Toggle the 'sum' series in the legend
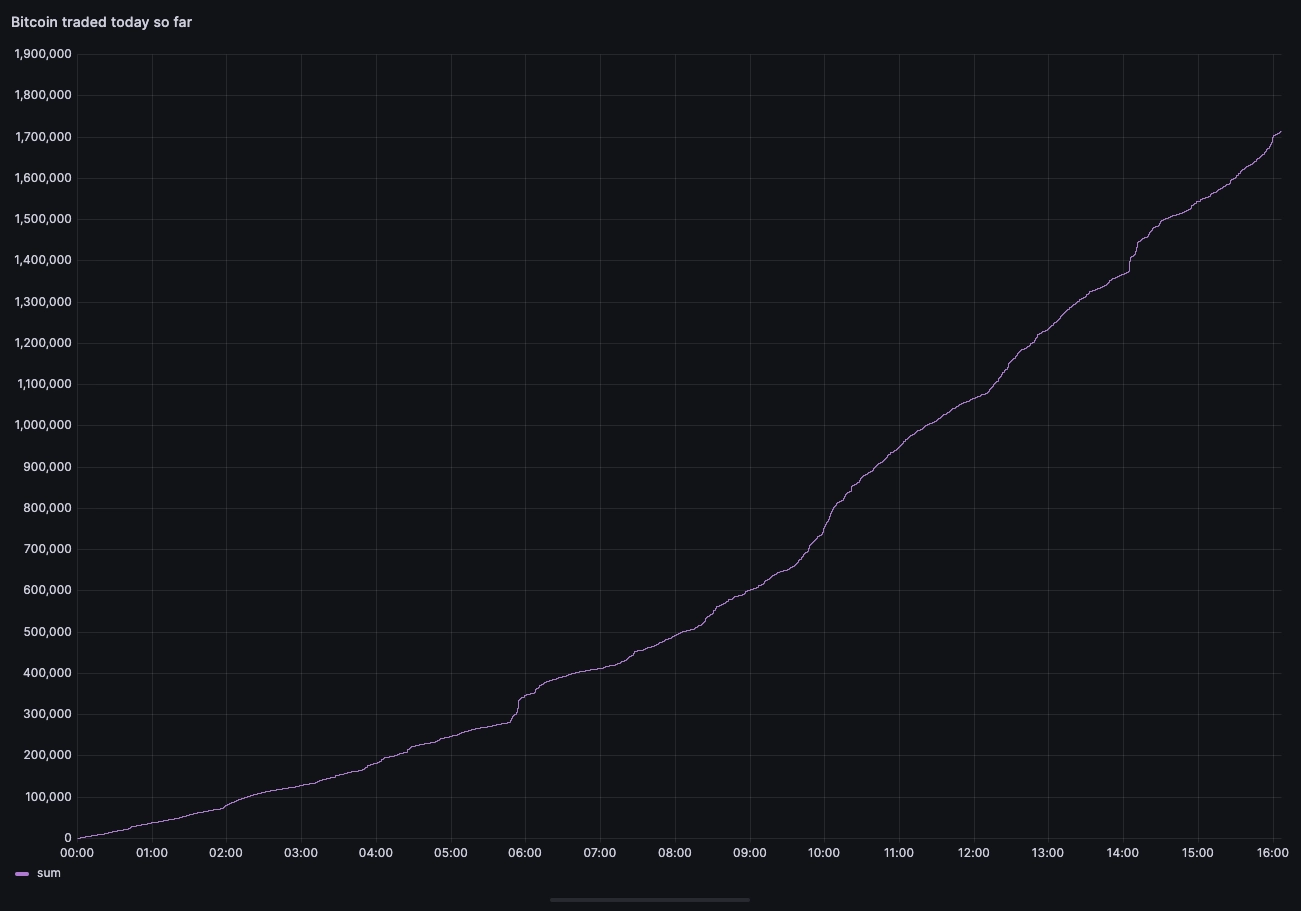The width and height of the screenshot is (1301, 911). point(48,873)
